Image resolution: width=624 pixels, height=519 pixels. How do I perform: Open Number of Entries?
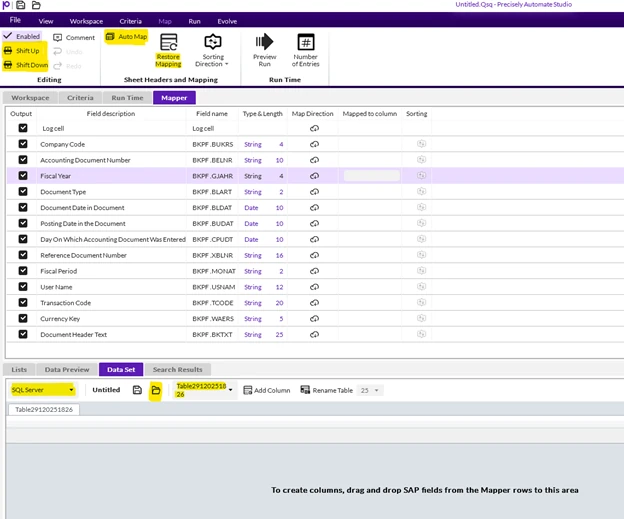click(x=305, y=50)
